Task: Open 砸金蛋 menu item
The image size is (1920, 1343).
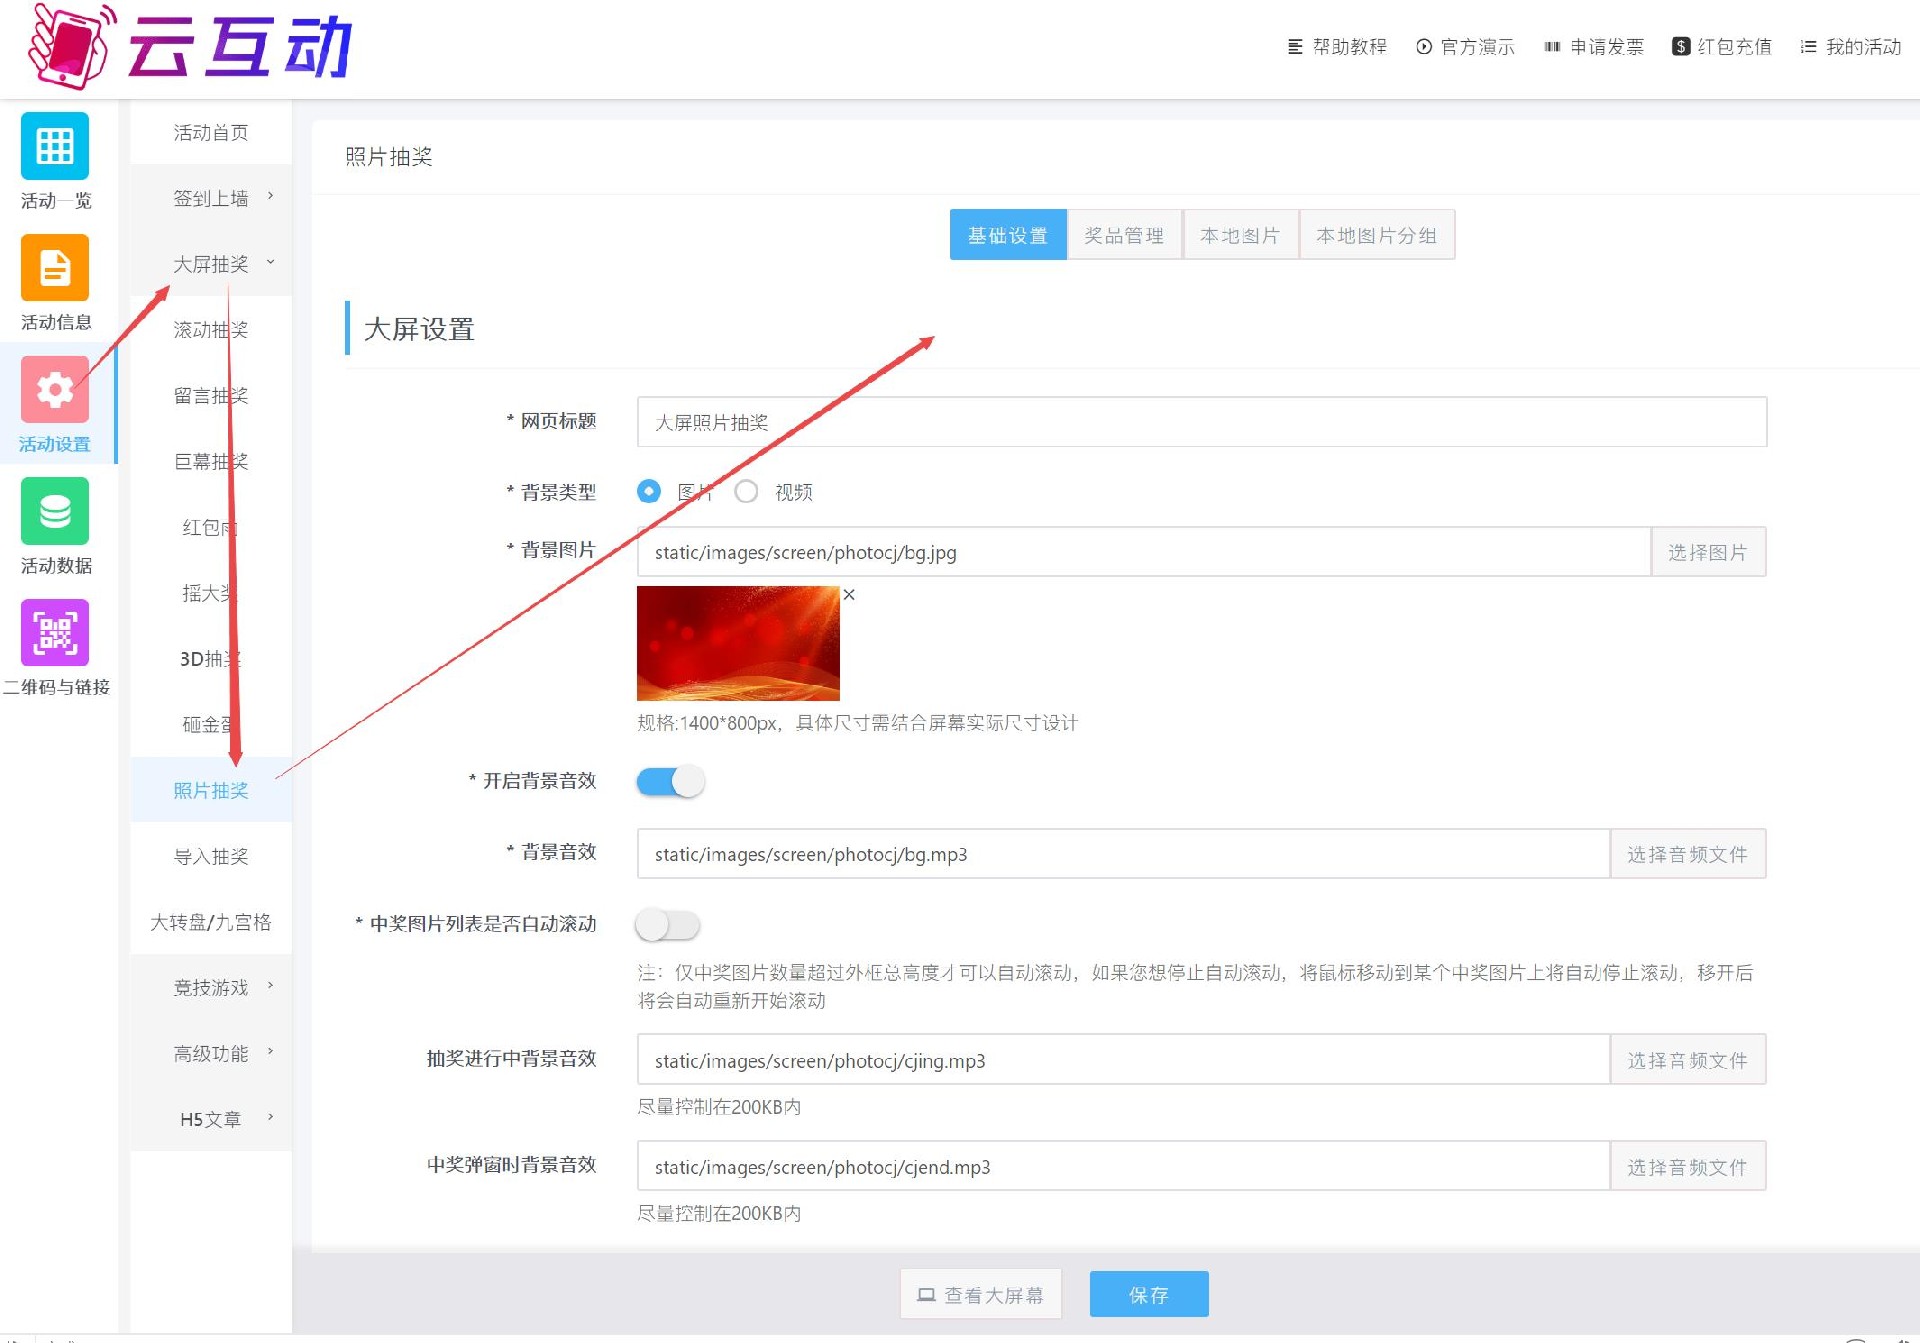Action: [211, 725]
